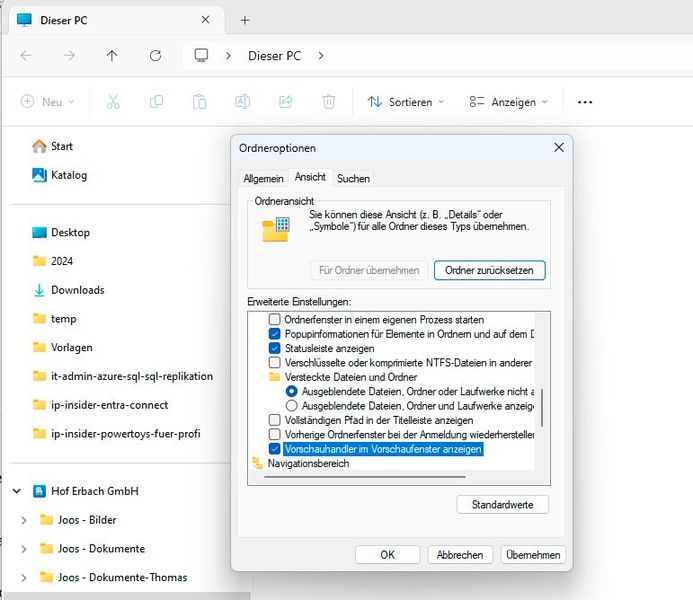The height and width of the screenshot is (600, 693).
Task: Open Vorlagen folder in sidebar
Action: (62, 347)
